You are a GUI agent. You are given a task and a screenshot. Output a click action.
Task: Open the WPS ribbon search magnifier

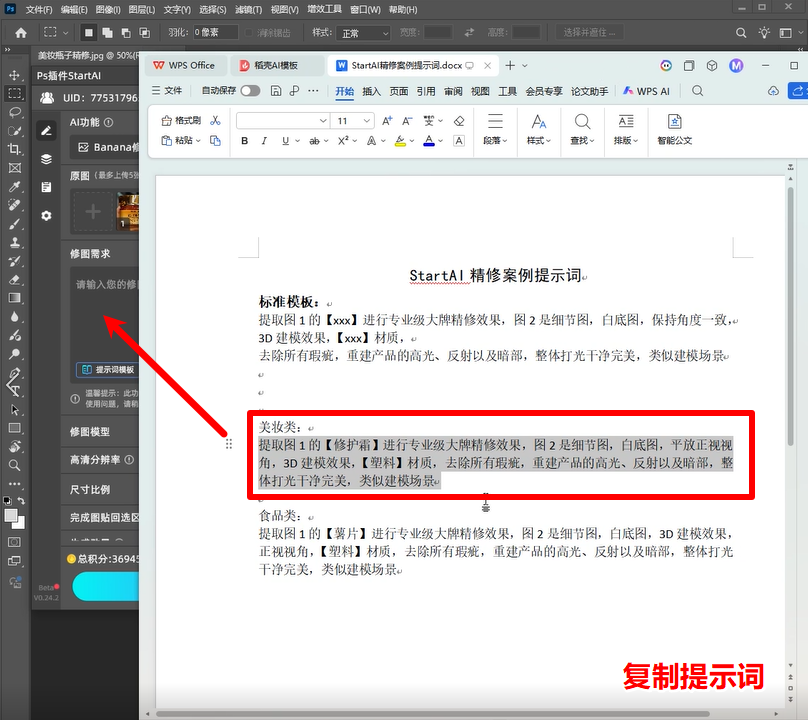click(x=697, y=91)
